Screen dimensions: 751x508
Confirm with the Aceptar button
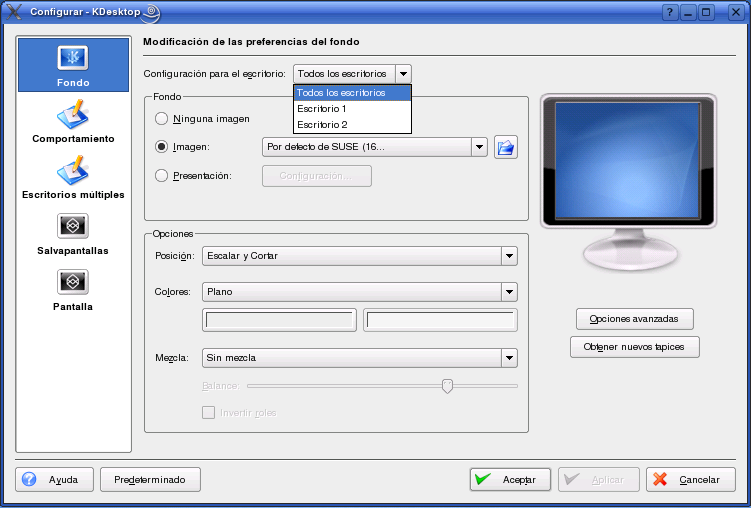(x=510, y=480)
